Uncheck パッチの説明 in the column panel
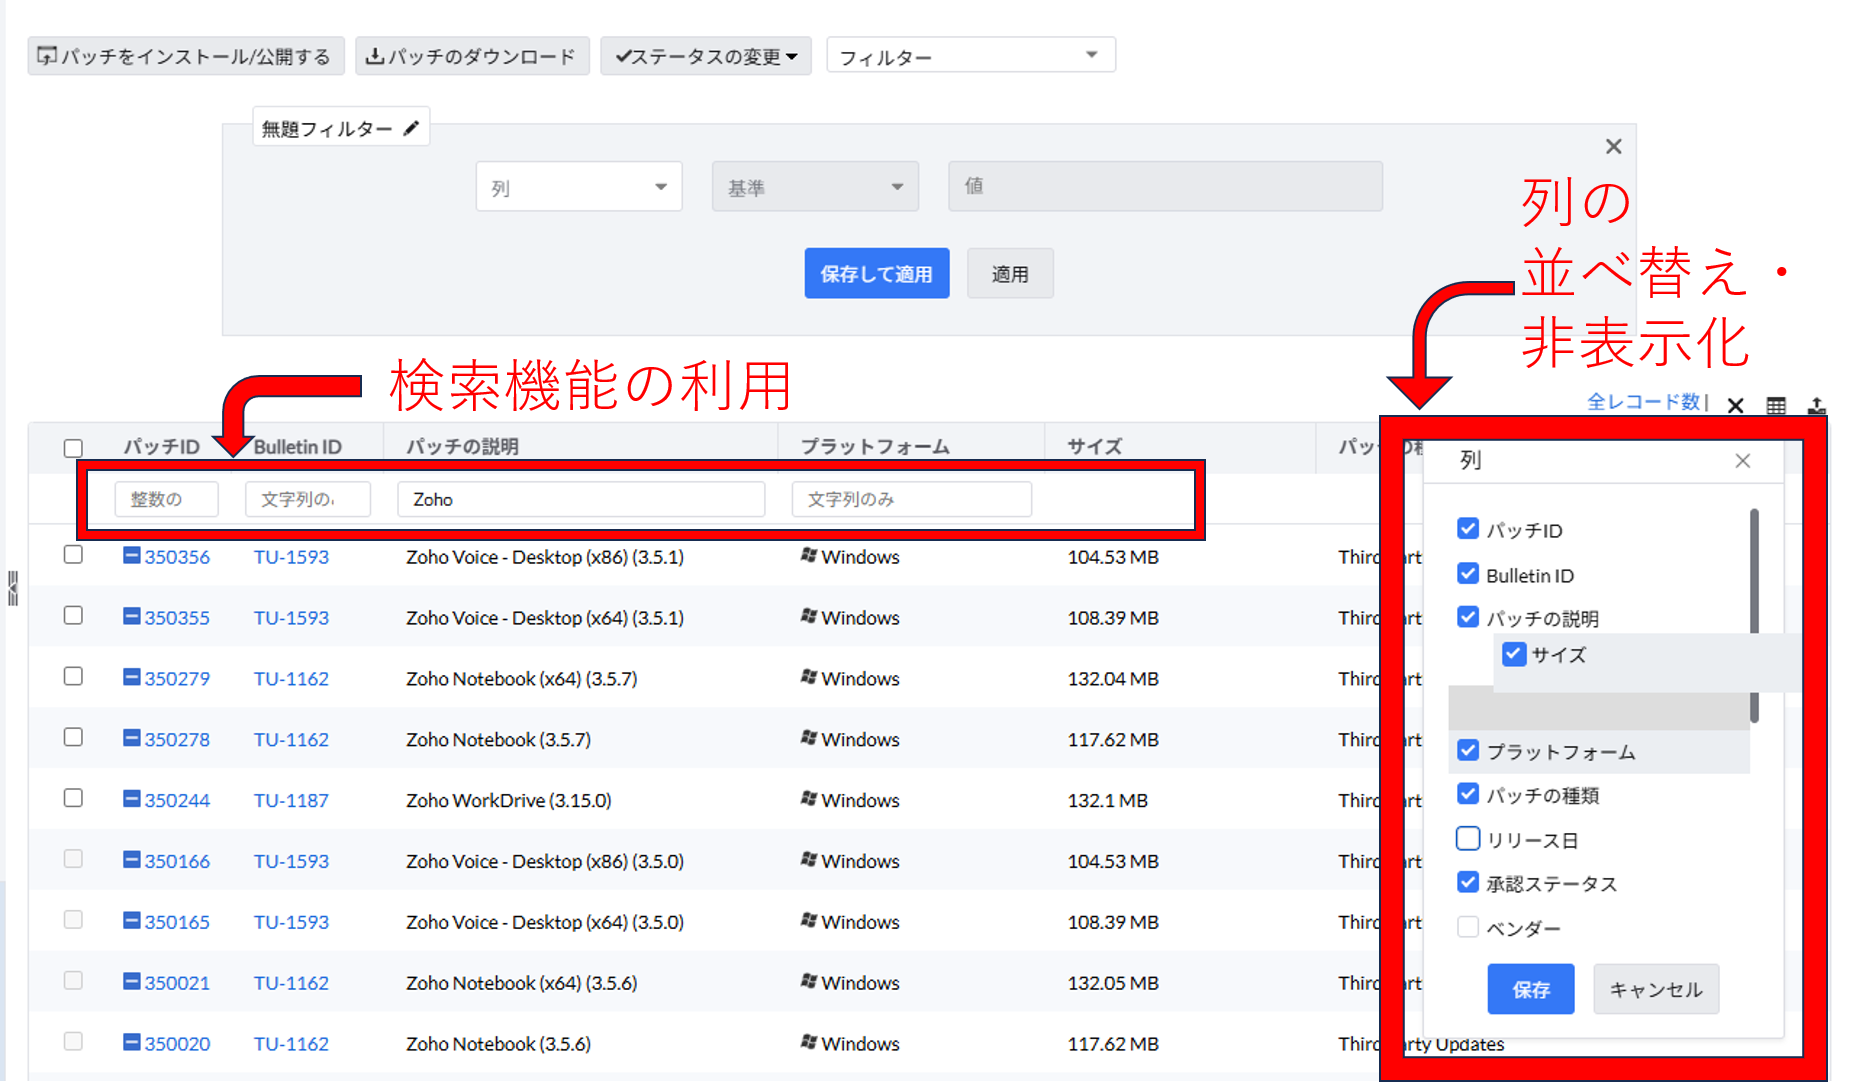Screen dimensions: 1854x1082 [x=1468, y=616]
